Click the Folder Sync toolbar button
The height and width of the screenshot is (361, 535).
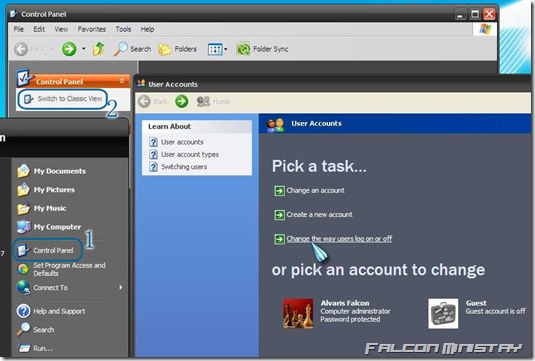262,49
